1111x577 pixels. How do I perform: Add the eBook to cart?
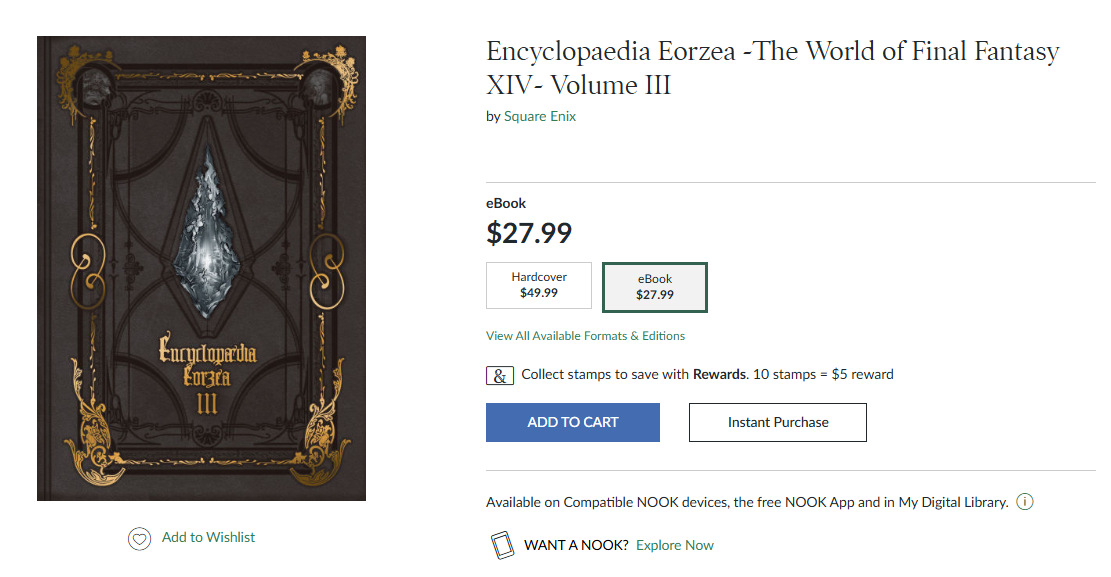tap(573, 422)
